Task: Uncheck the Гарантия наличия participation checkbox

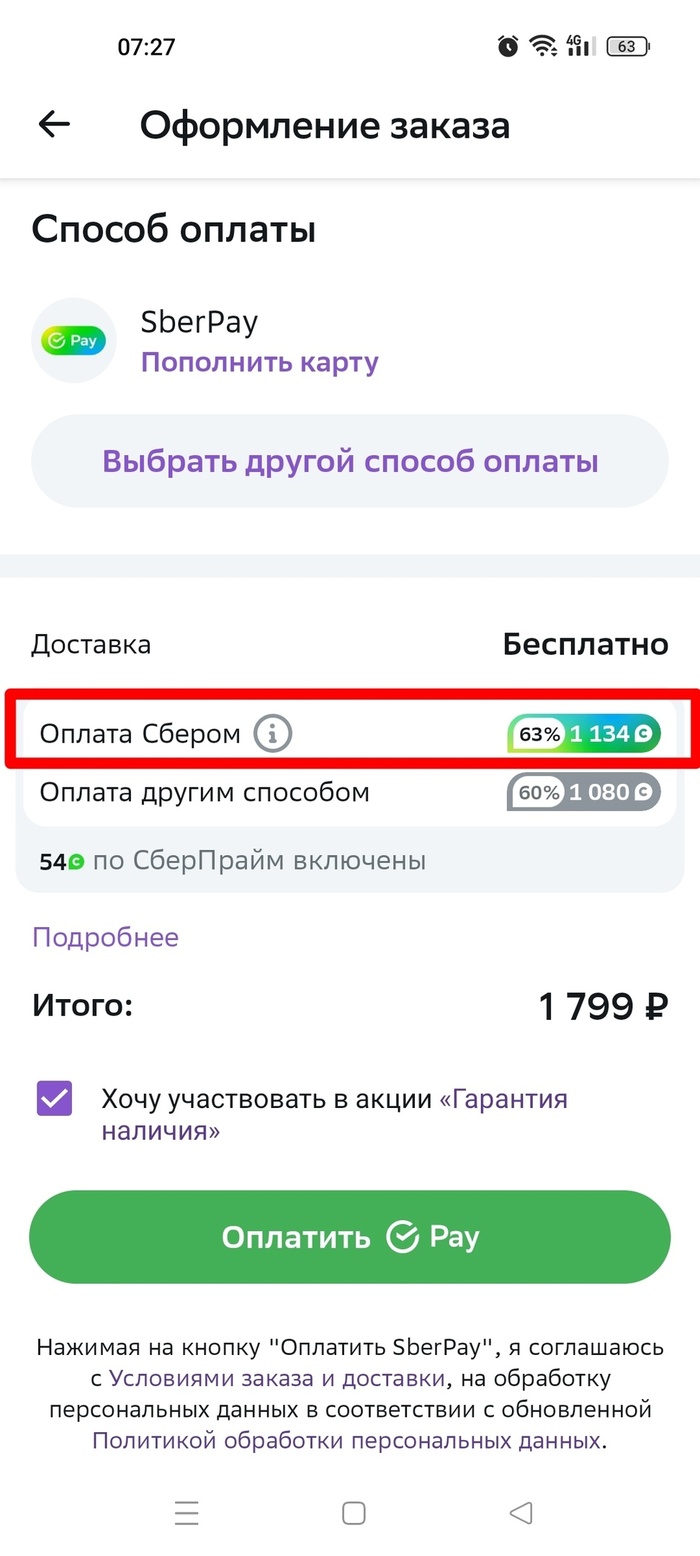Action: (55, 1098)
